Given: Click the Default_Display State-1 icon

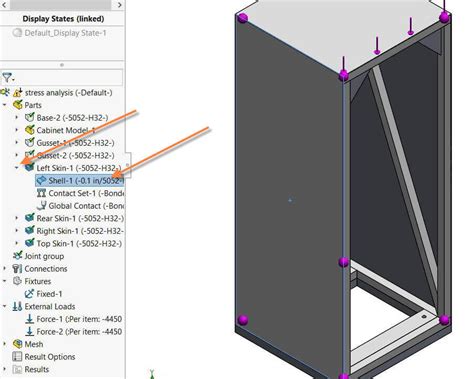Looking at the screenshot, I should pyautogui.click(x=17, y=33).
